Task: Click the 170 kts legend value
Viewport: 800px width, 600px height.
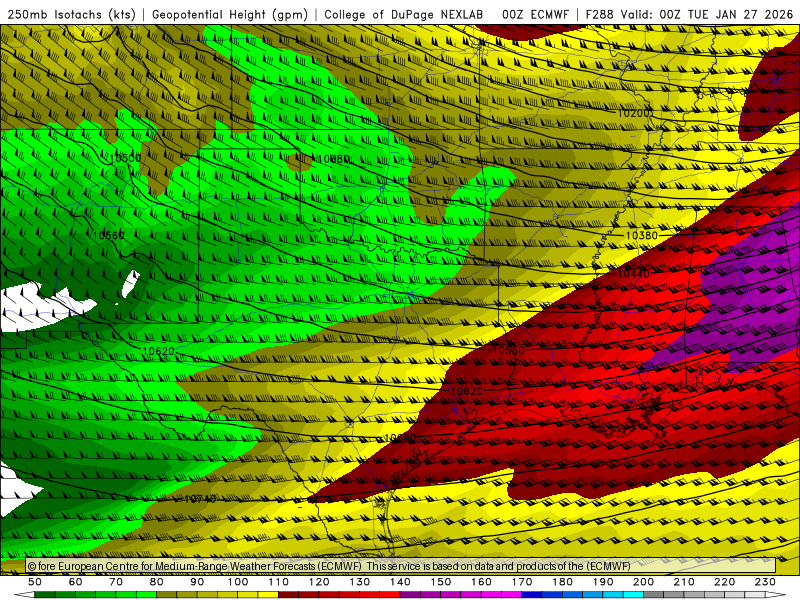Action: (x=522, y=582)
